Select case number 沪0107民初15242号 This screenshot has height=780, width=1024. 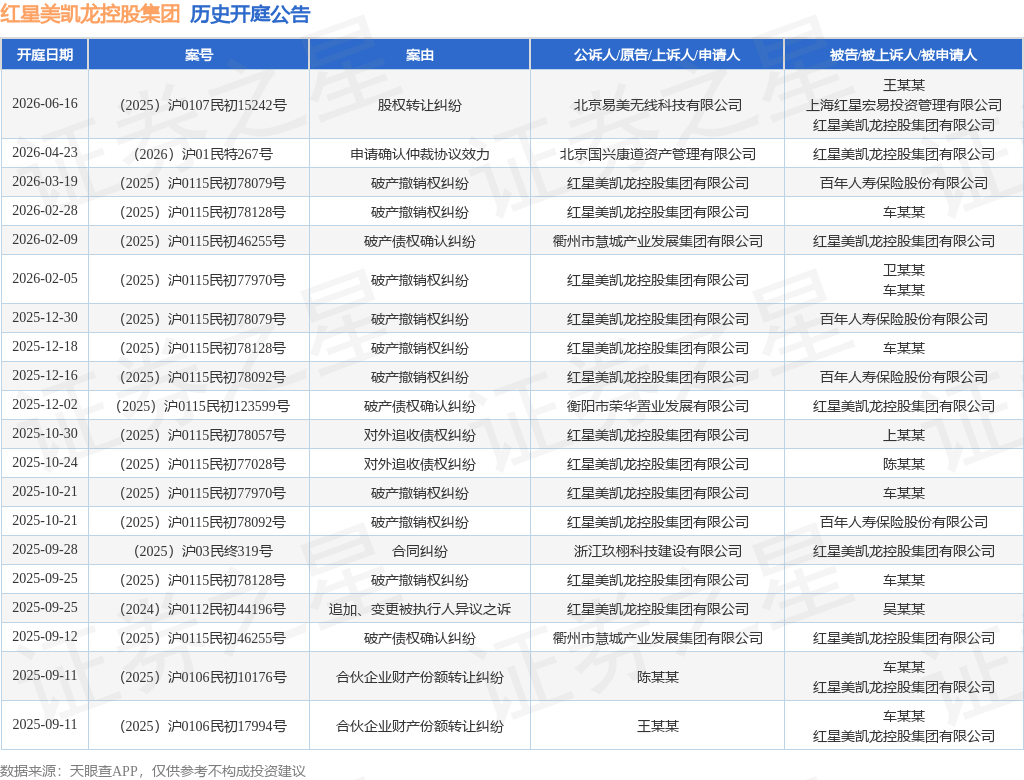click(x=203, y=105)
